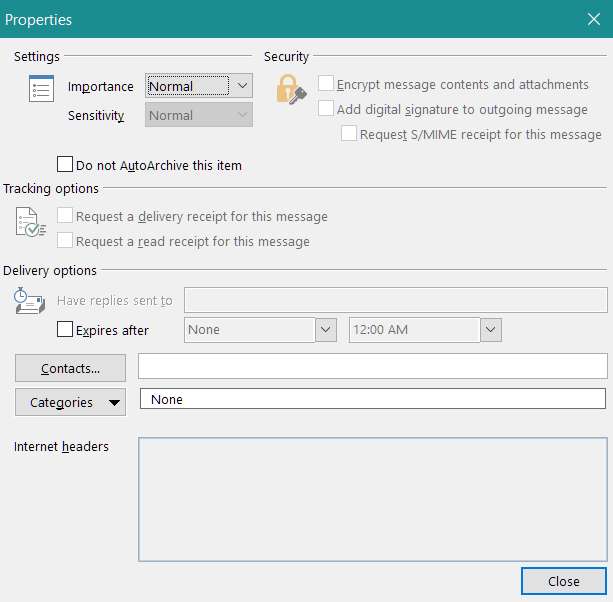Close the Properties dialog with the X
Viewport: 613px width, 602px height.
pyautogui.click(x=592, y=19)
